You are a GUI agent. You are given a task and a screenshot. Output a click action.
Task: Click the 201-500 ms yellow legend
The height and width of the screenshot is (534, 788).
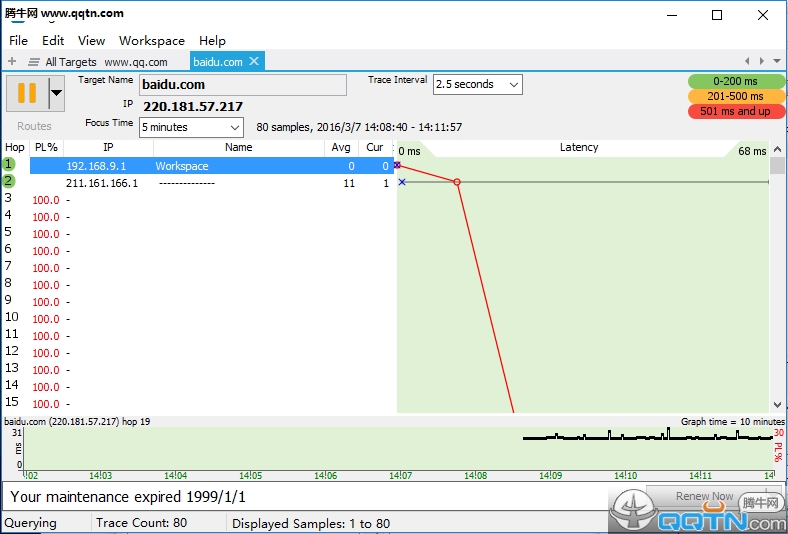(736, 96)
